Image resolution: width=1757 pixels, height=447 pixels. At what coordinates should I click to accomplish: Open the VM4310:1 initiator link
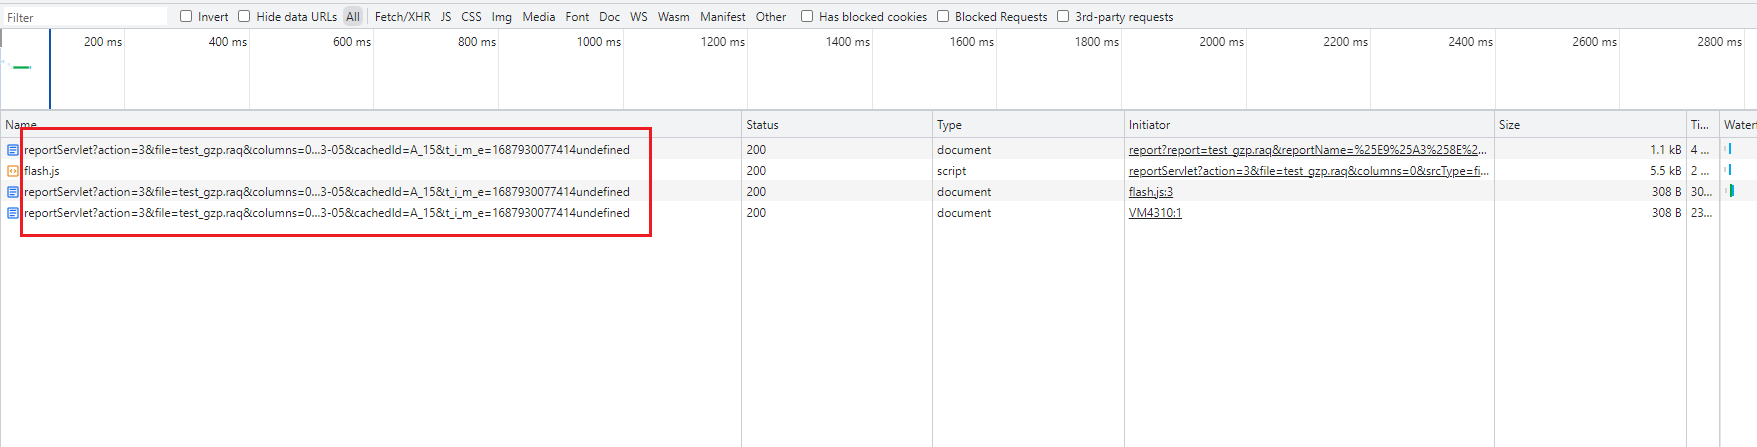[1155, 213]
